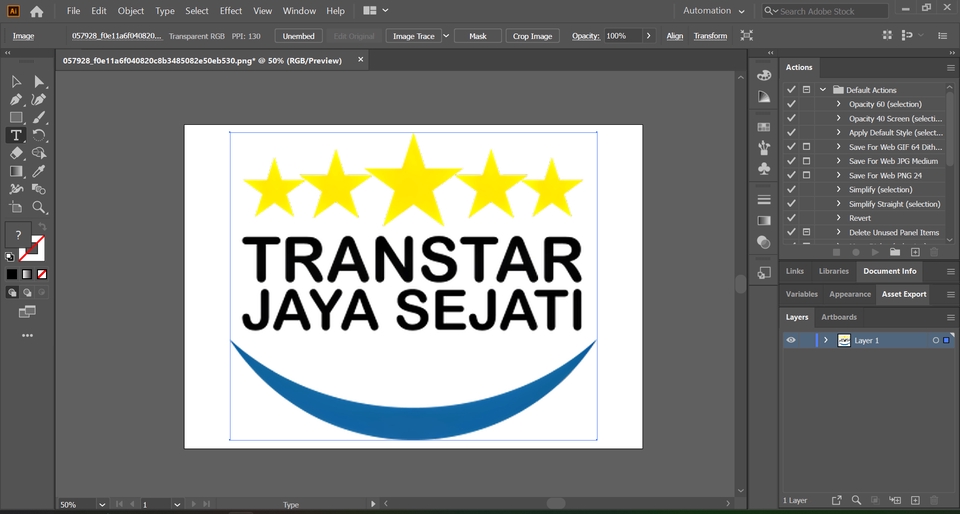The height and width of the screenshot is (514, 960).
Task: Open the Color Guide panel icon
Action: tap(763, 97)
